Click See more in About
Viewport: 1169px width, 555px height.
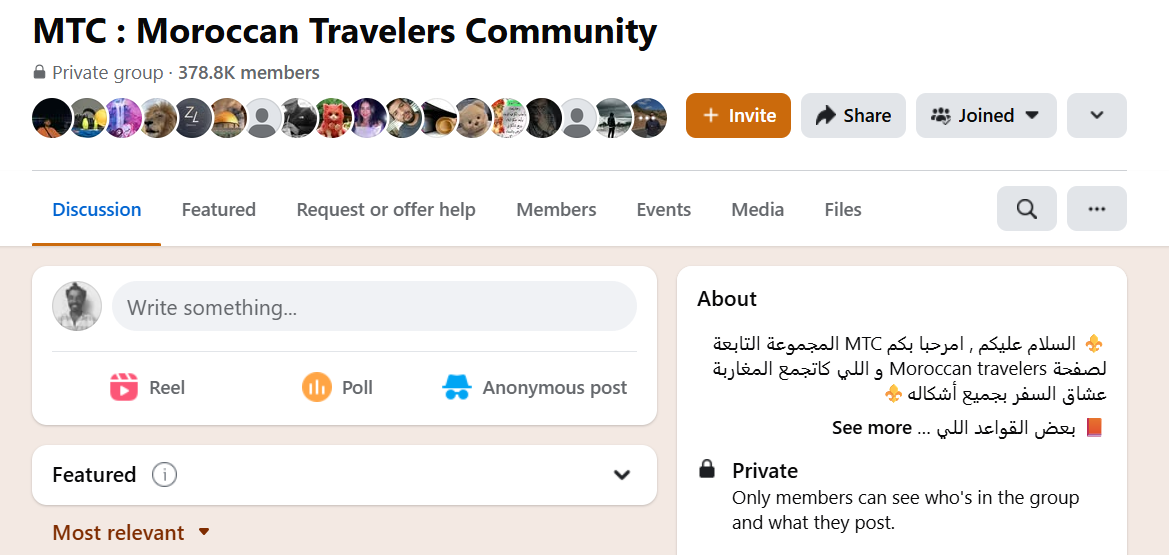(871, 427)
